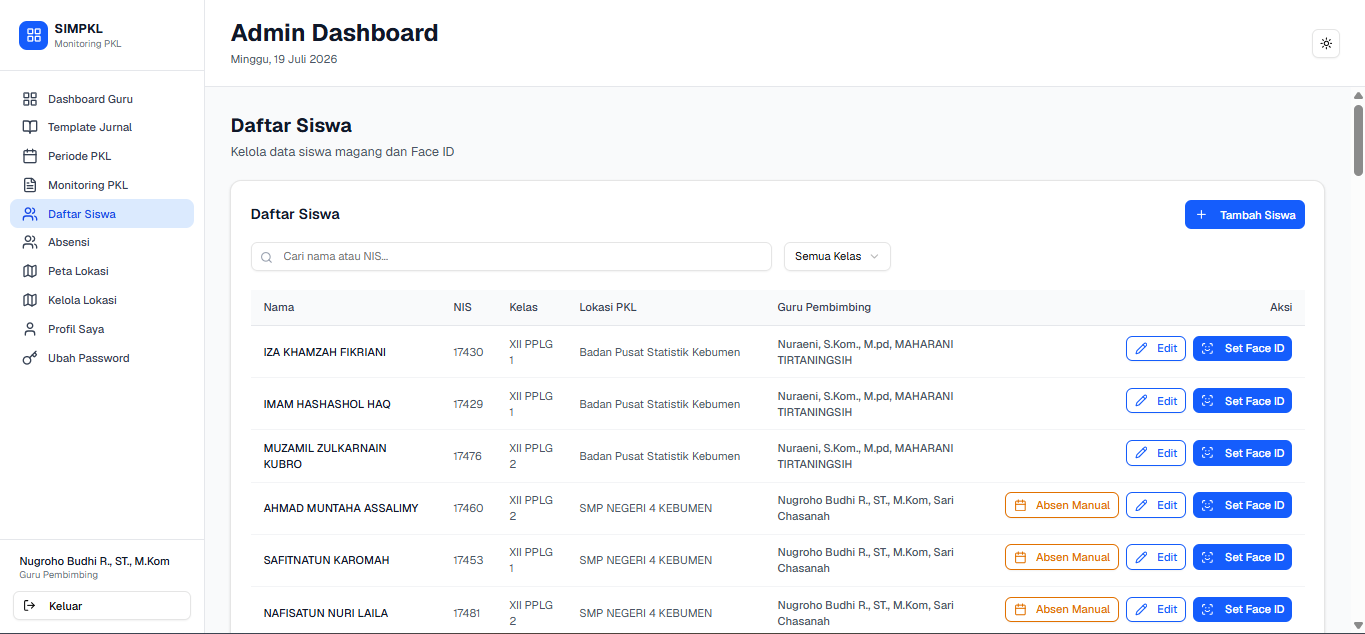Click the Kelola Lokasi map icon
The height and width of the screenshot is (634, 1365).
pyautogui.click(x=30, y=300)
